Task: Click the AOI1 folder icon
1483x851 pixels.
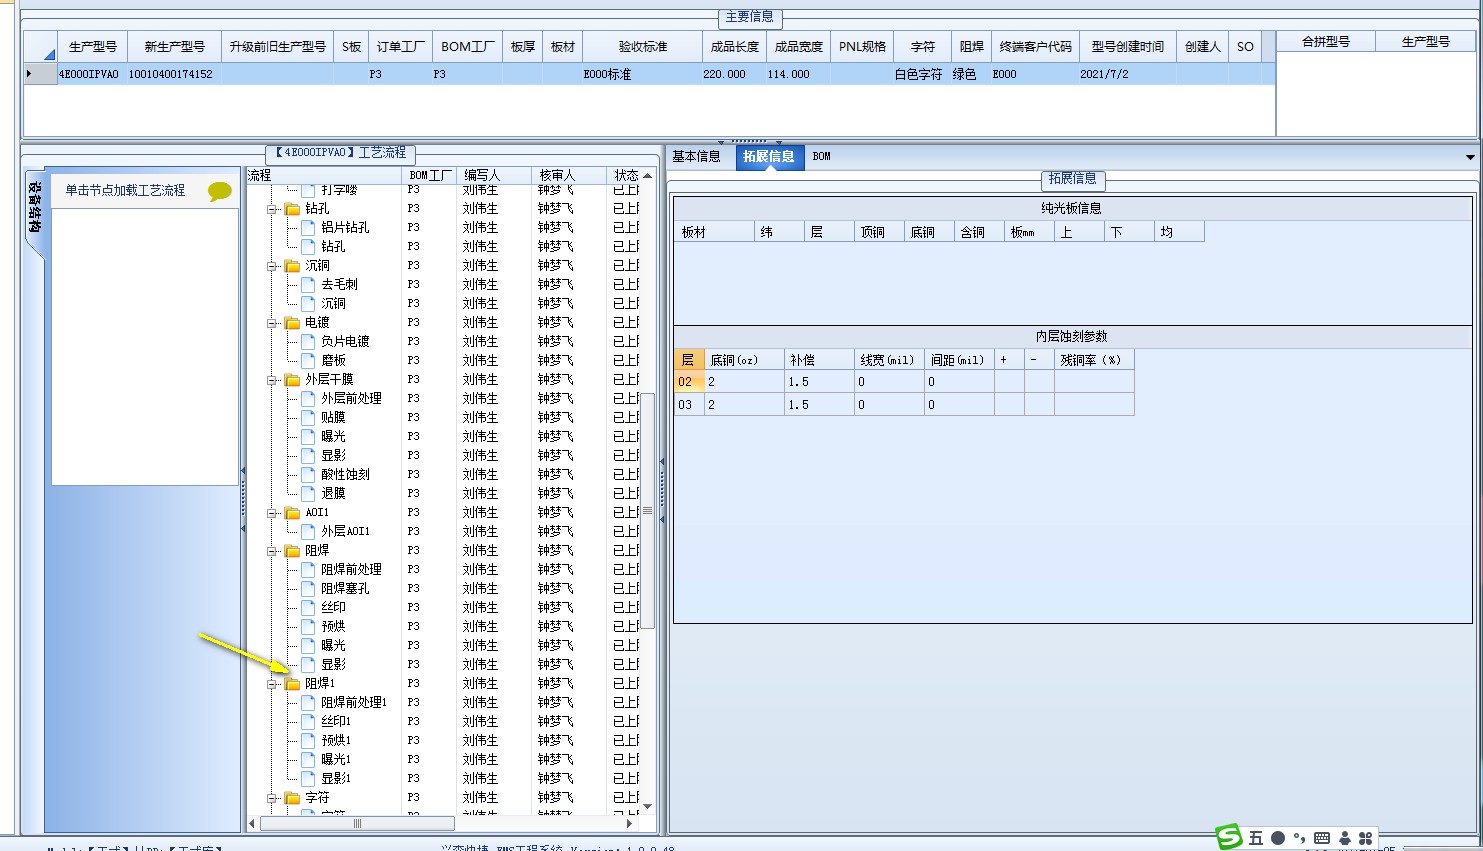Action: (x=292, y=513)
